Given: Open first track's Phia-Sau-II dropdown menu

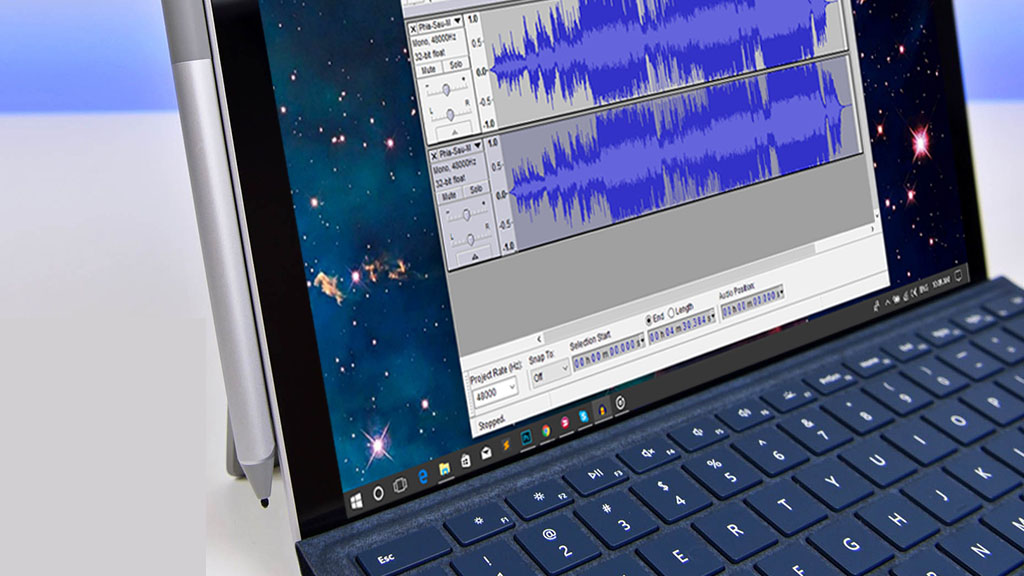Looking at the screenshot, I should coord(458,22).
